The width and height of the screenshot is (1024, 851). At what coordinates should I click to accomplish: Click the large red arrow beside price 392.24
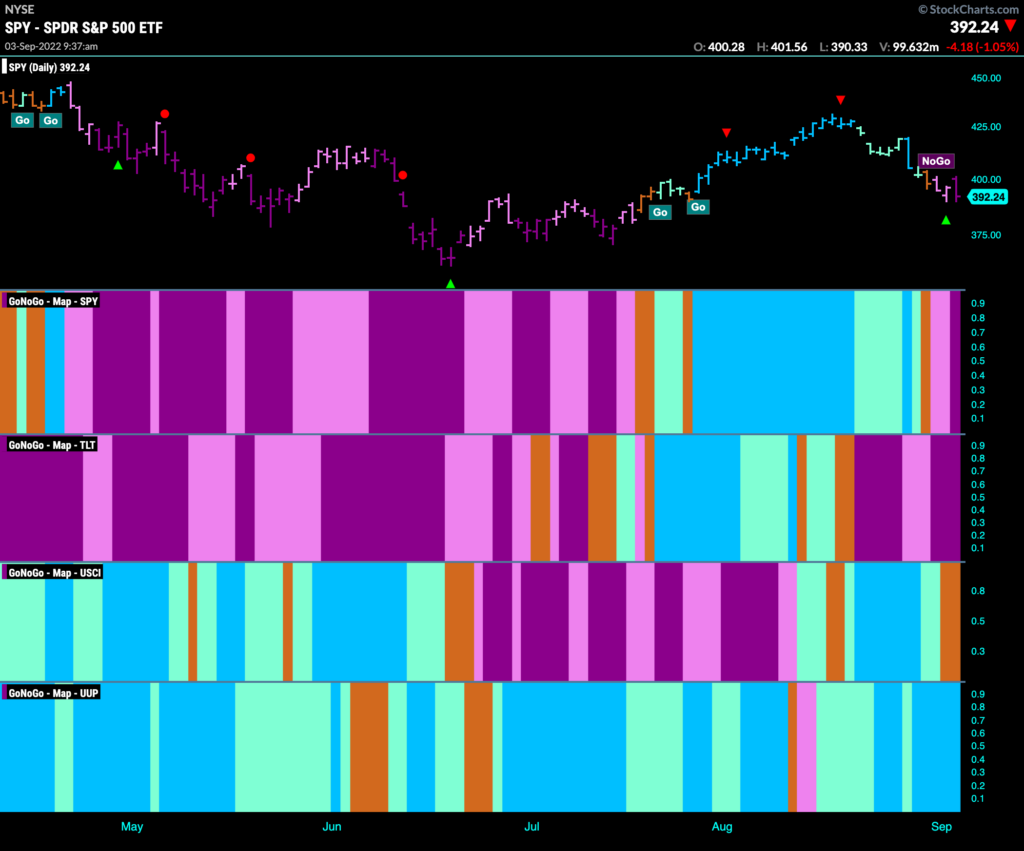(x=1011, y=27)
